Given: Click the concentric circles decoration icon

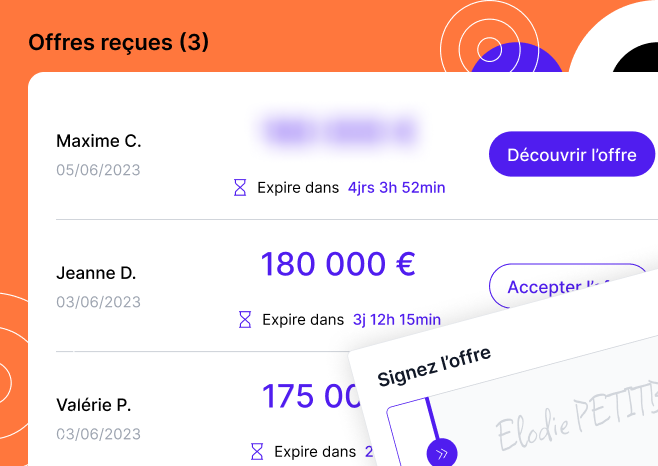Looking at the screenshot, I should pos(489,48).
